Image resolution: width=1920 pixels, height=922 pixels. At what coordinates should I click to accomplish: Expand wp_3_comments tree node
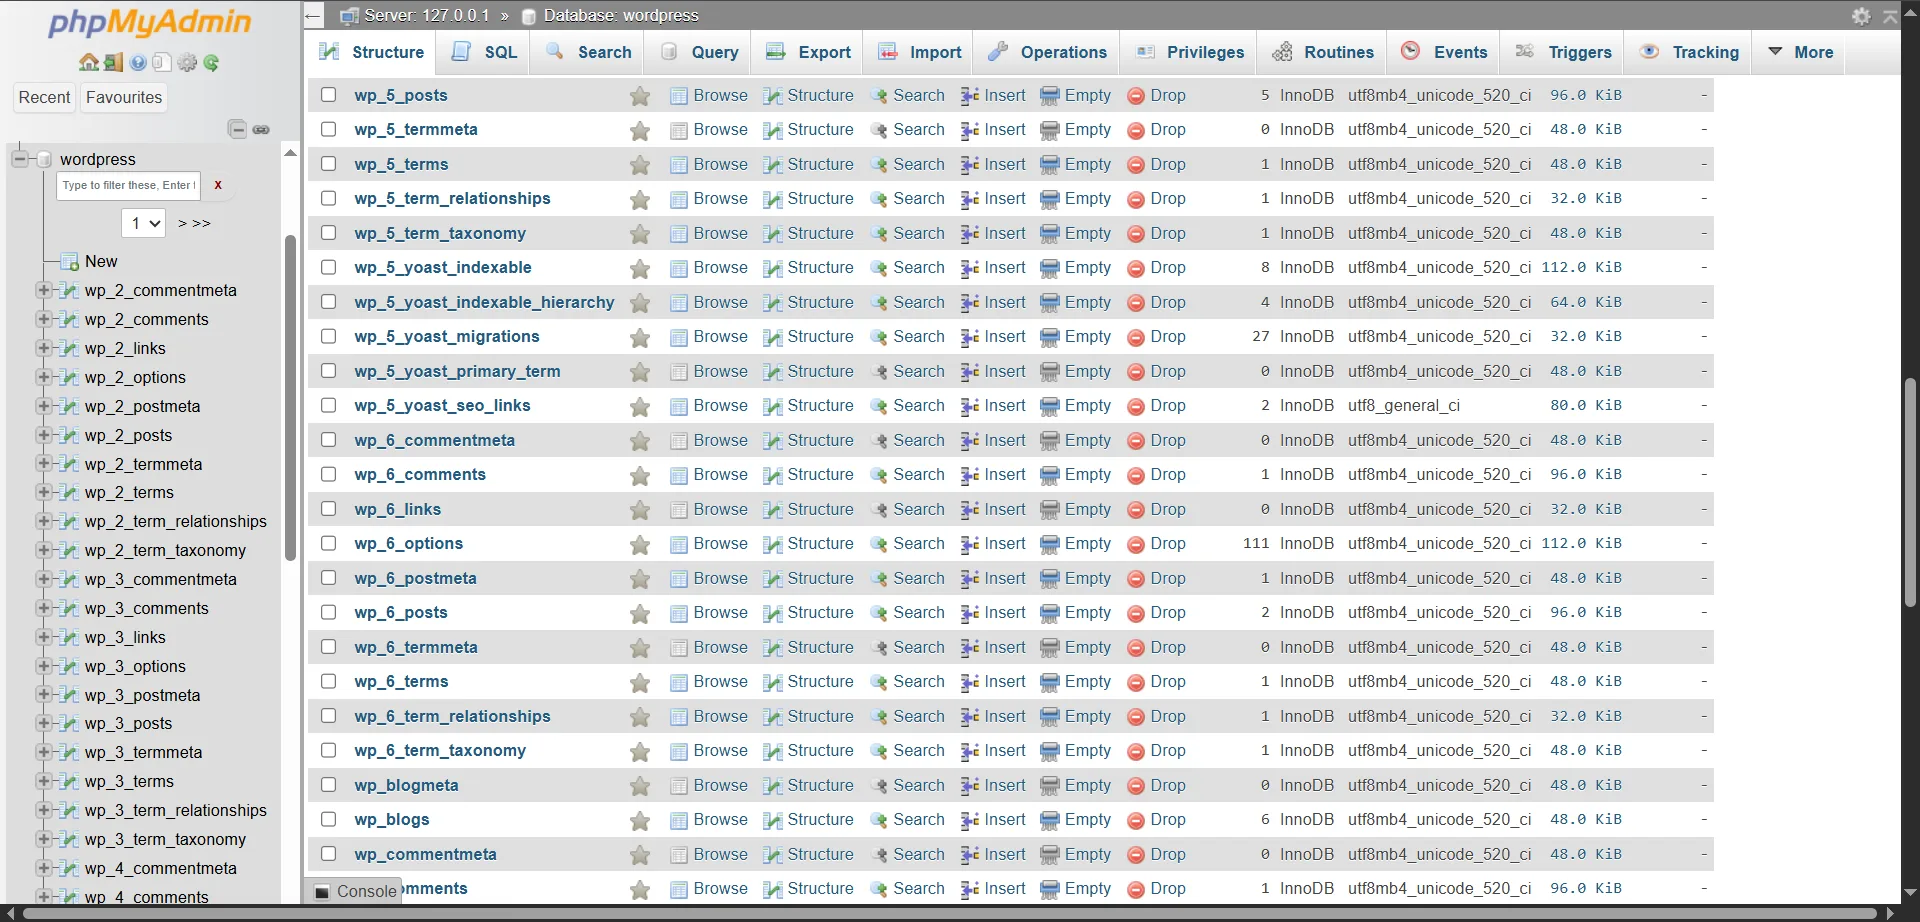43,608
